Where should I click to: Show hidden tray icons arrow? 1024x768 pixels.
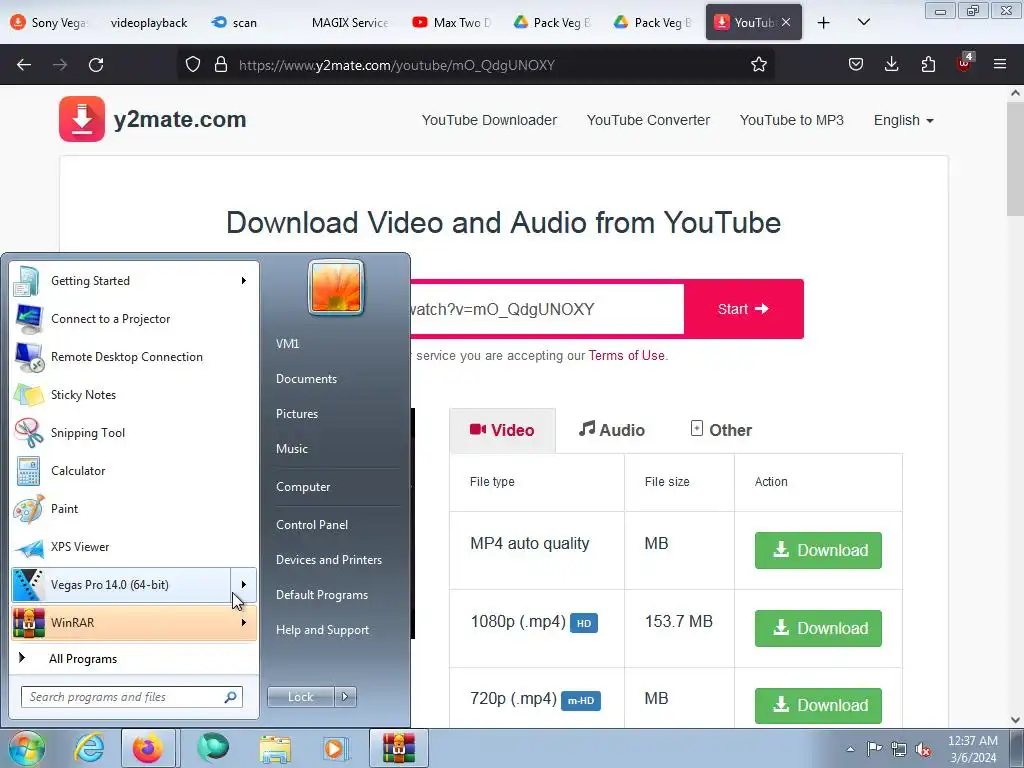[x=850, y=749]
